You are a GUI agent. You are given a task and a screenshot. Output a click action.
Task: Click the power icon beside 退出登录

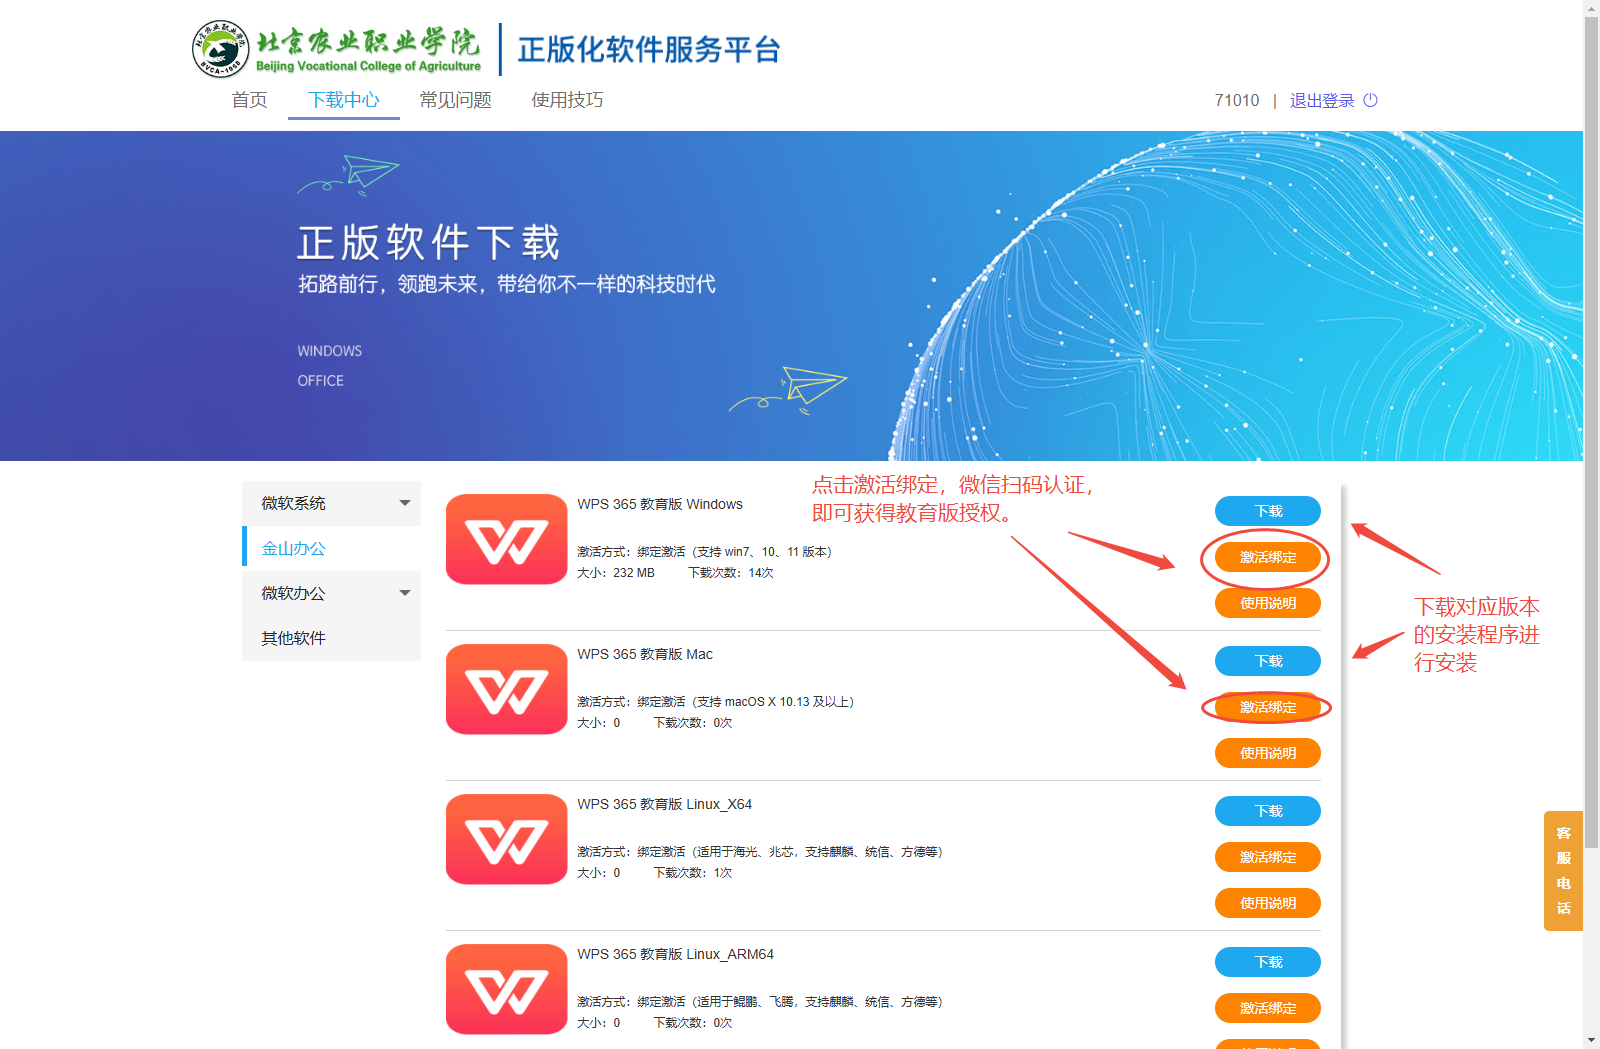coord(1371,100)
